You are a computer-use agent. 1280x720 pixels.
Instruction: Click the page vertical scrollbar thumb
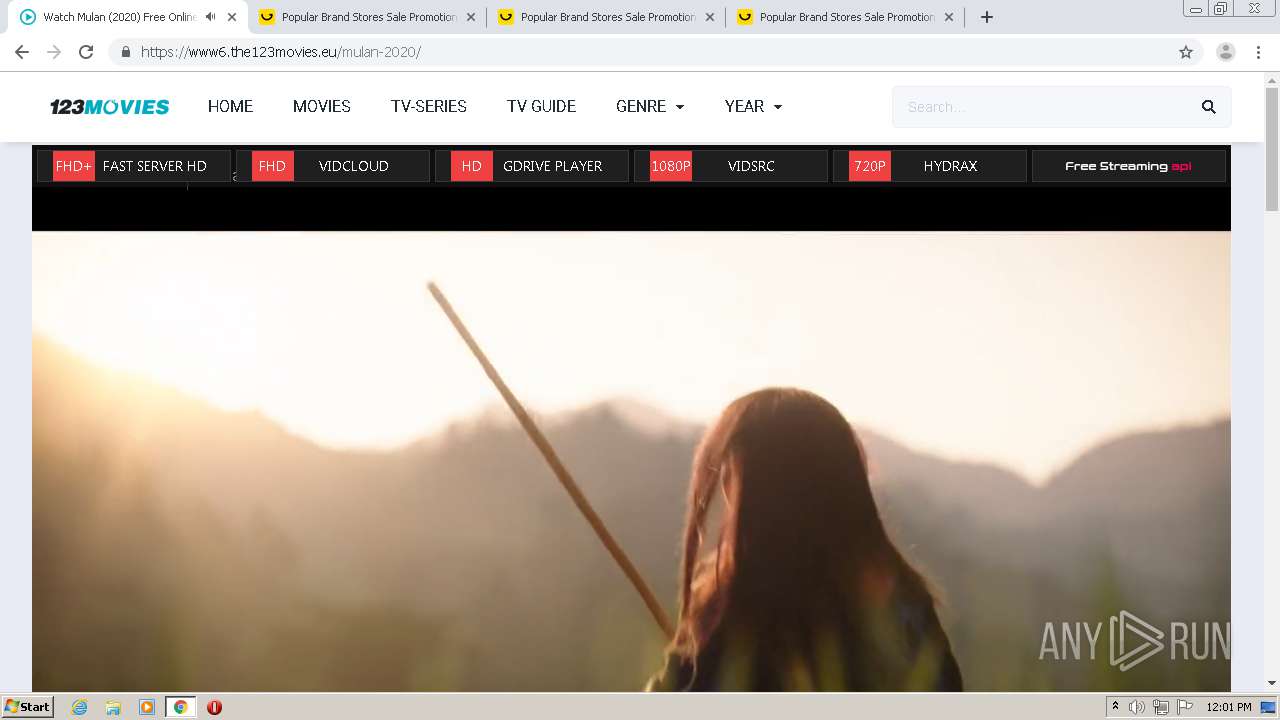pos(1272,148)
